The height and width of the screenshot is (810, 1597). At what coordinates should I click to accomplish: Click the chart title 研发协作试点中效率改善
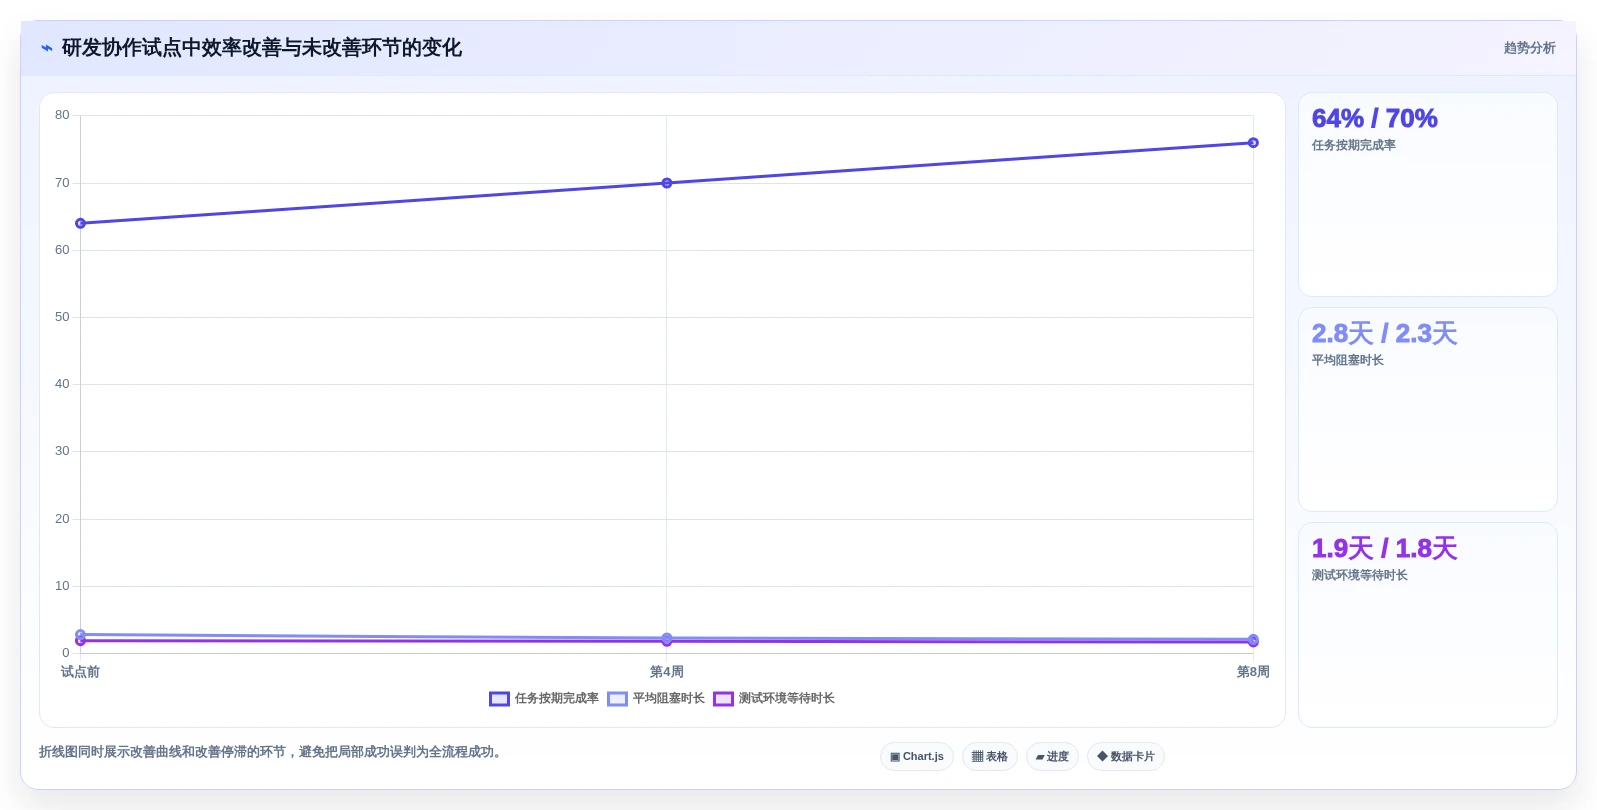click(x=261, y=48)
